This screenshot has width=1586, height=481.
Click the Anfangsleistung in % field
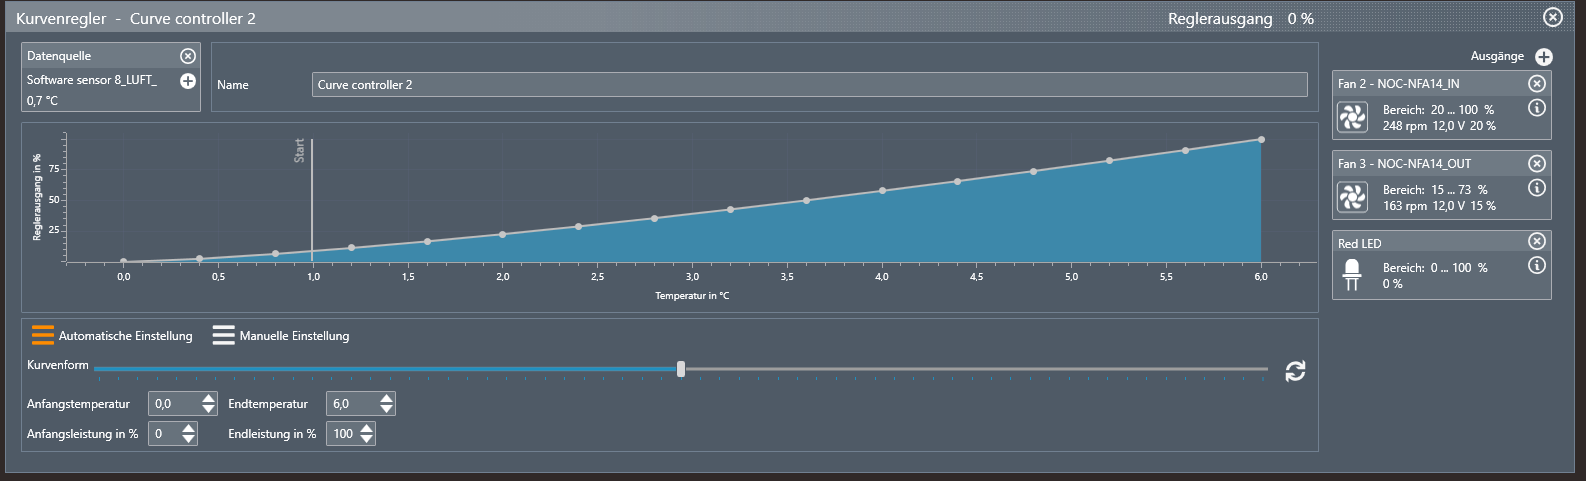pos(164,434)
